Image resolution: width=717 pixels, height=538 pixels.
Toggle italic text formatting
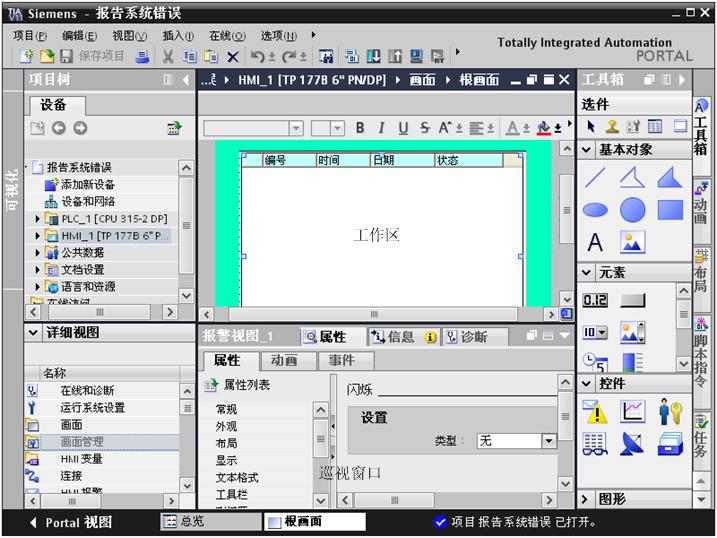click(381, 128)
